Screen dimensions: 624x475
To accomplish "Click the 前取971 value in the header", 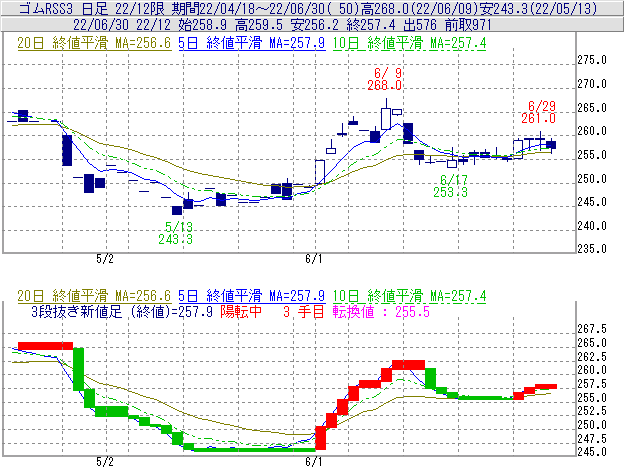I will point(468,25).
